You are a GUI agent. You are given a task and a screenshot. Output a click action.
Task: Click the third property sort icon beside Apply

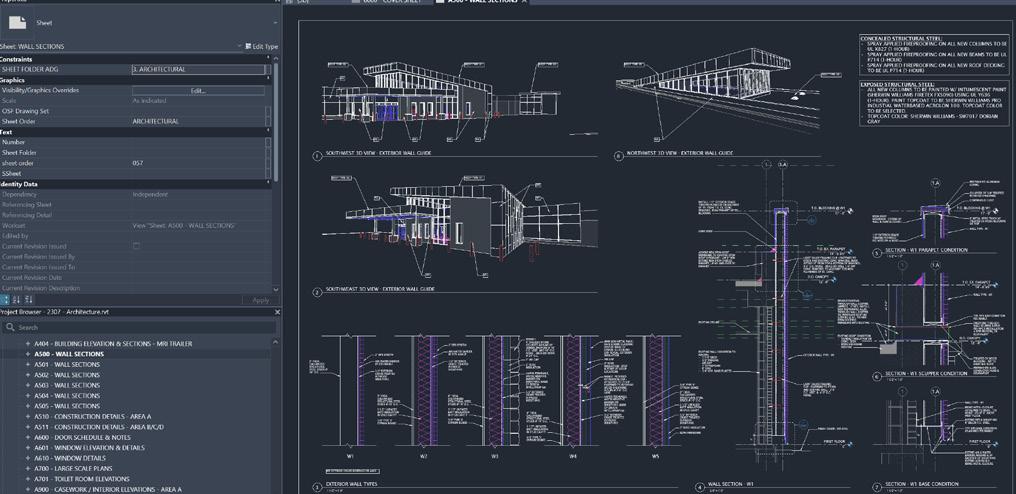tap(28, 300)
